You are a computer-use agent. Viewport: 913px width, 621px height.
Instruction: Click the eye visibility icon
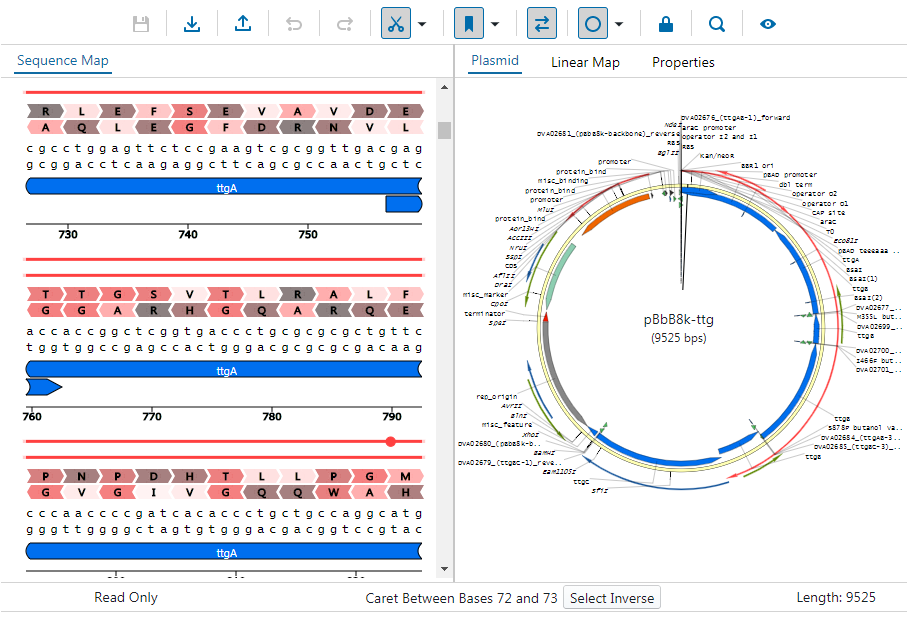[768, 24]
